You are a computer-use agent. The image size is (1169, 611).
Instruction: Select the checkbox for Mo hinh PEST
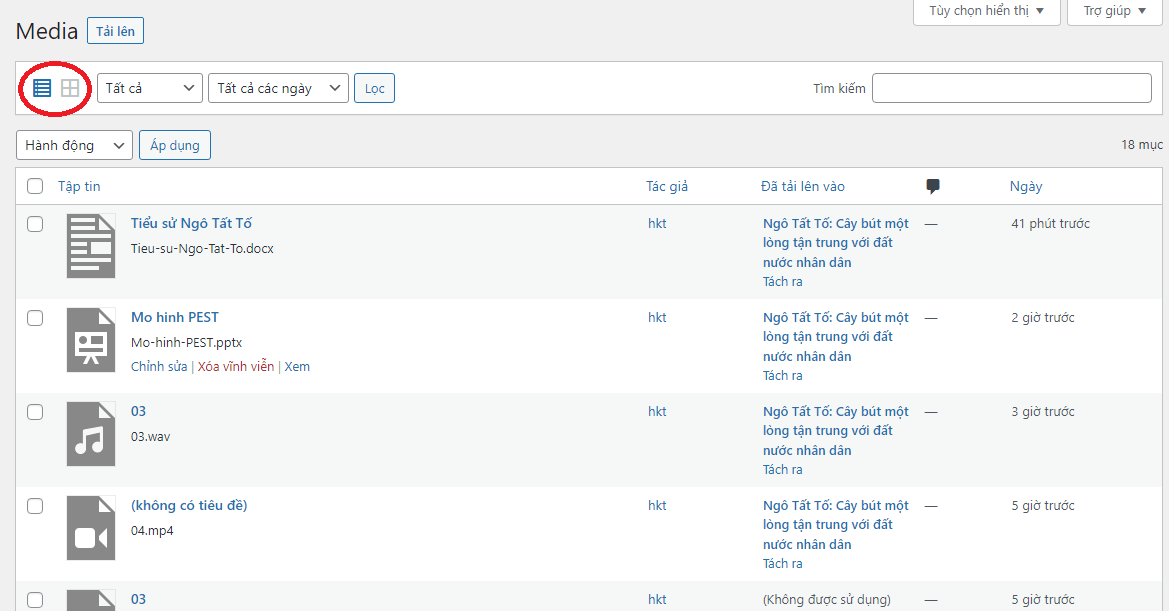[35, 318]
